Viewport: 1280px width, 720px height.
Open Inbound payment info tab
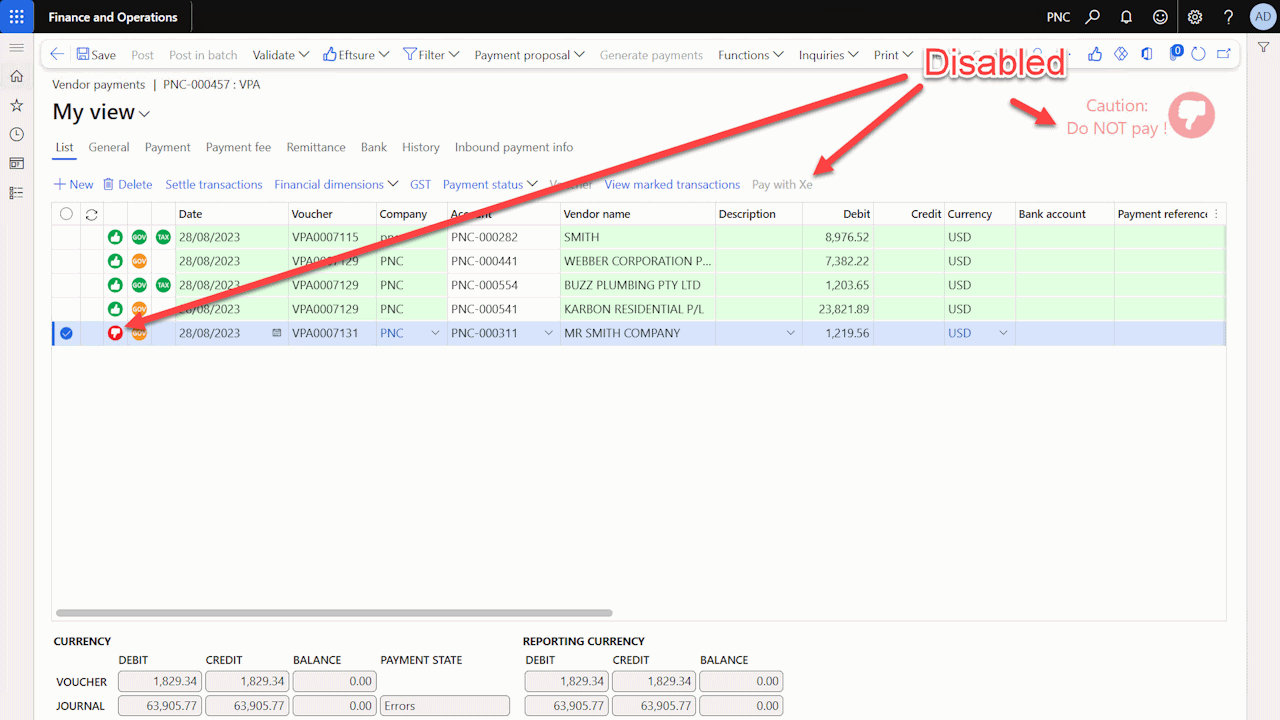(514, 147)
